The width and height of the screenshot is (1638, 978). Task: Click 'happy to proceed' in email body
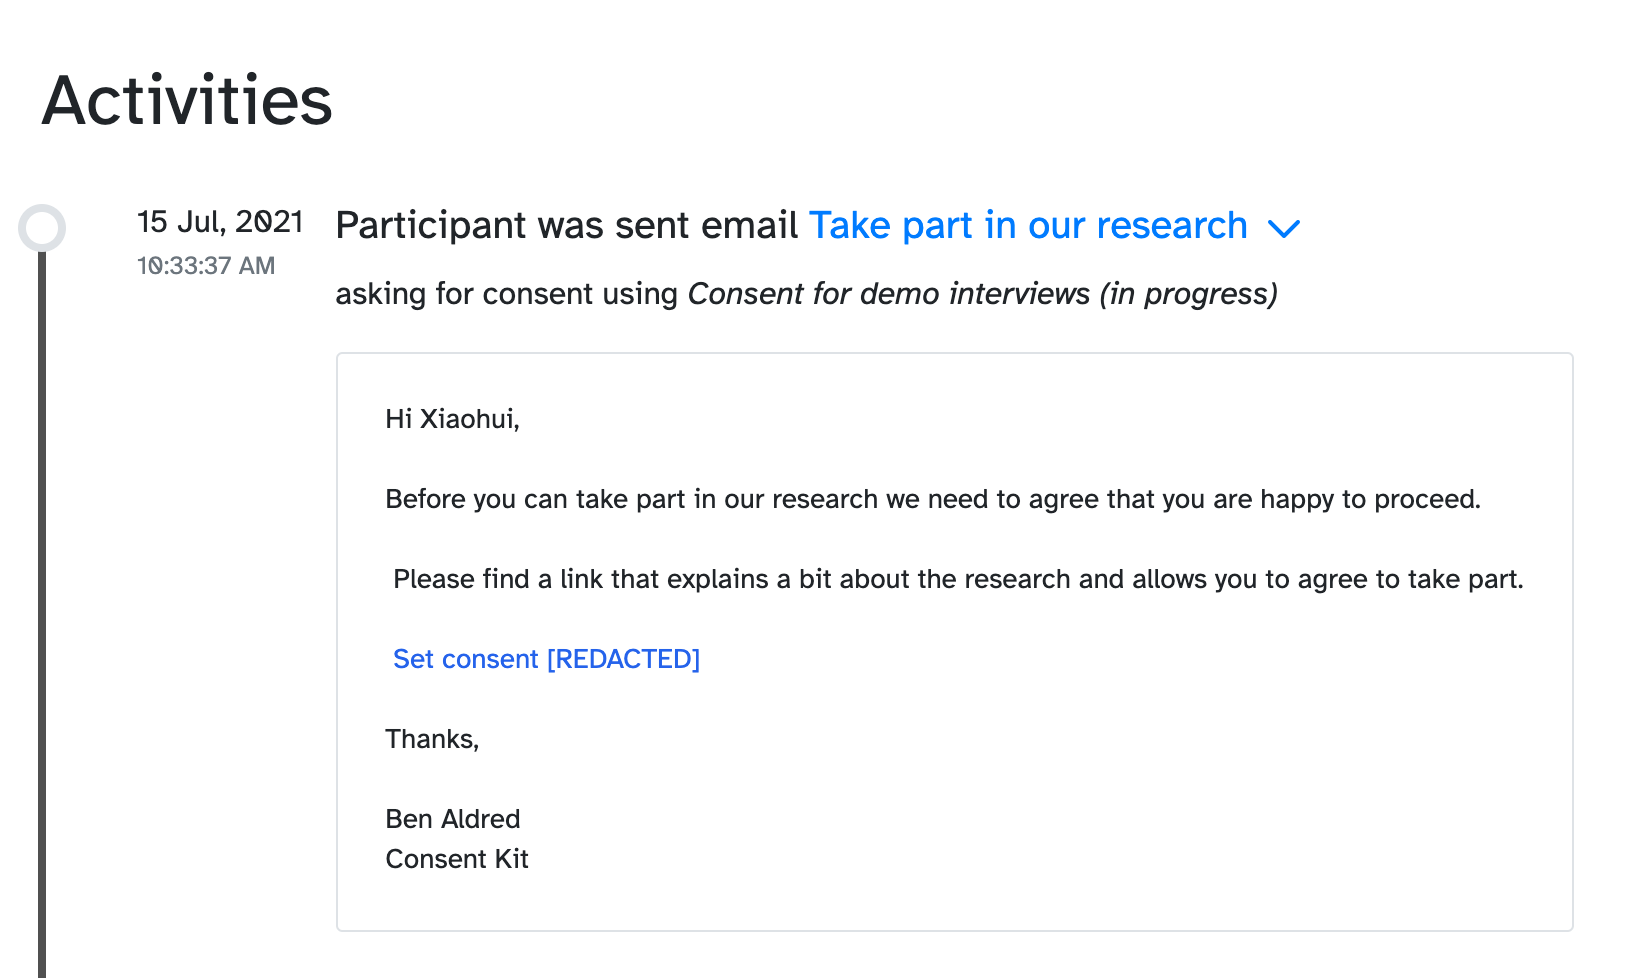[x=1369, y=499]
